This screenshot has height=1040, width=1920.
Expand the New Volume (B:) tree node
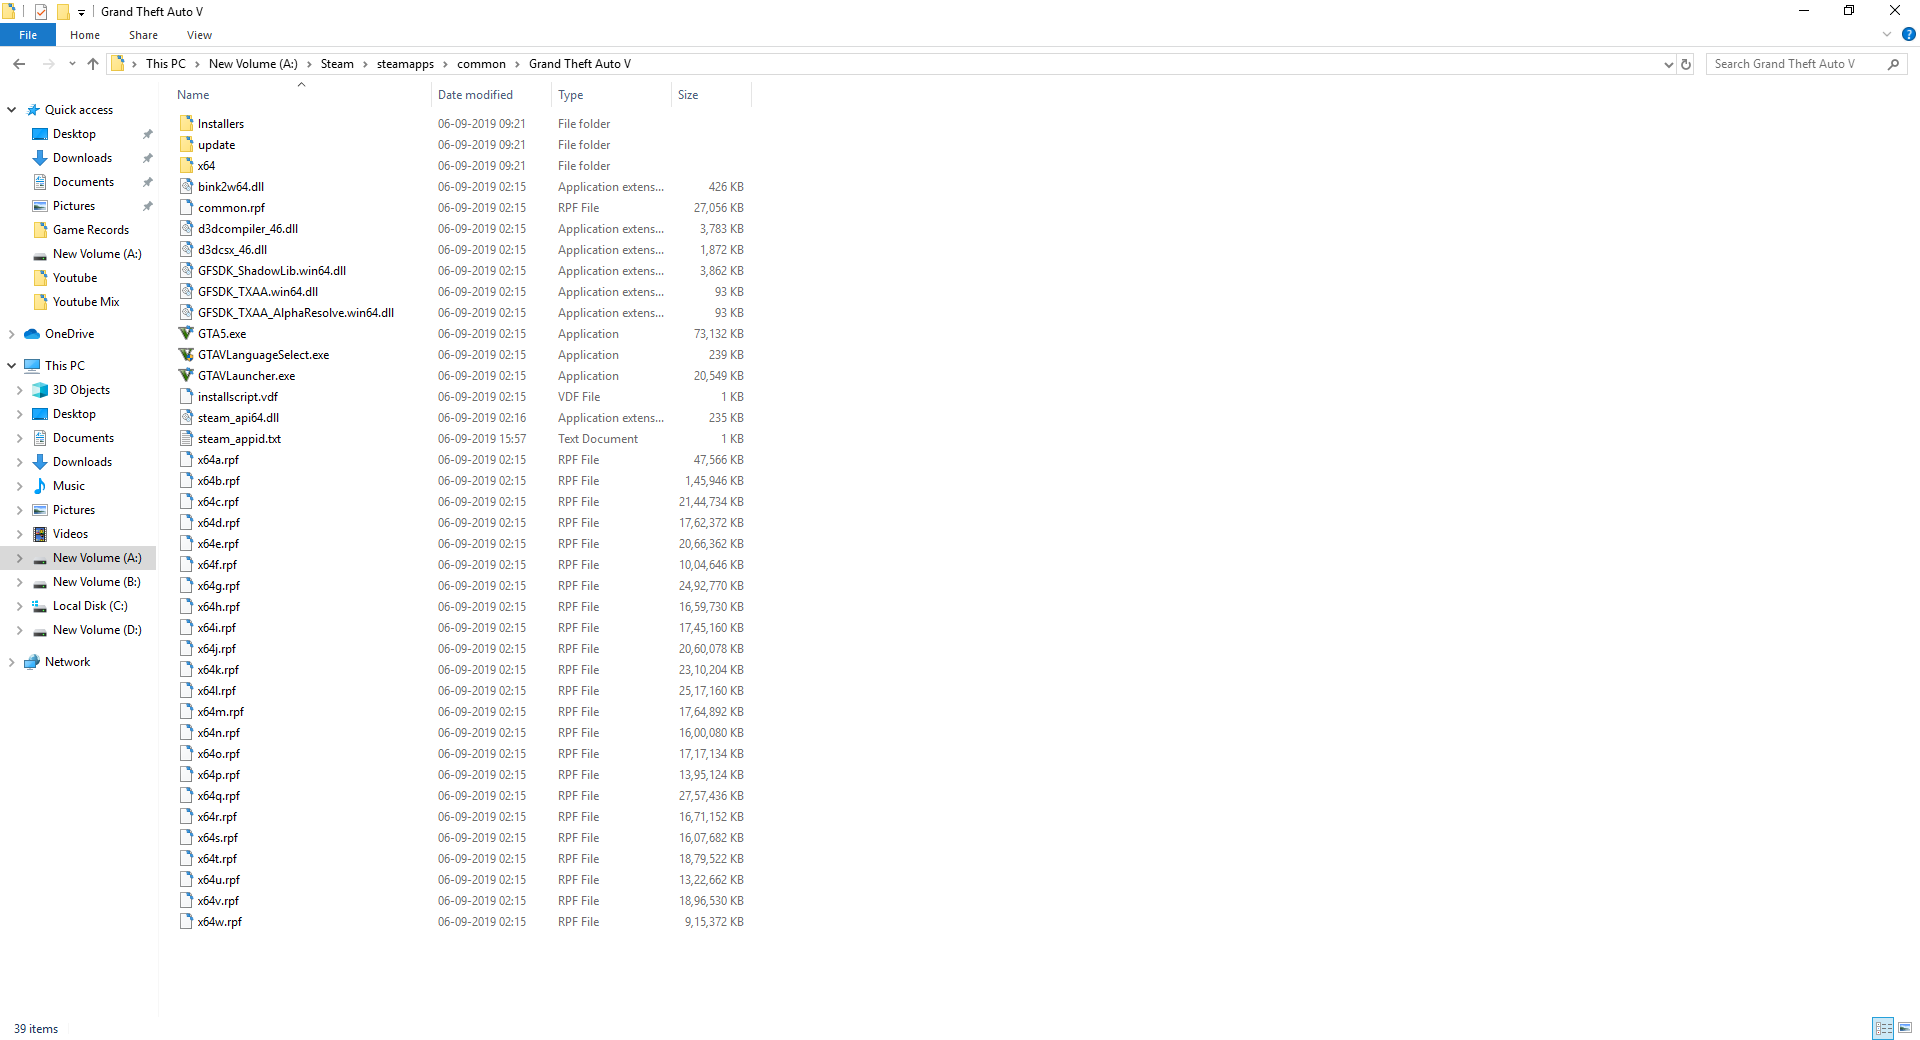[x=20, y=582]
